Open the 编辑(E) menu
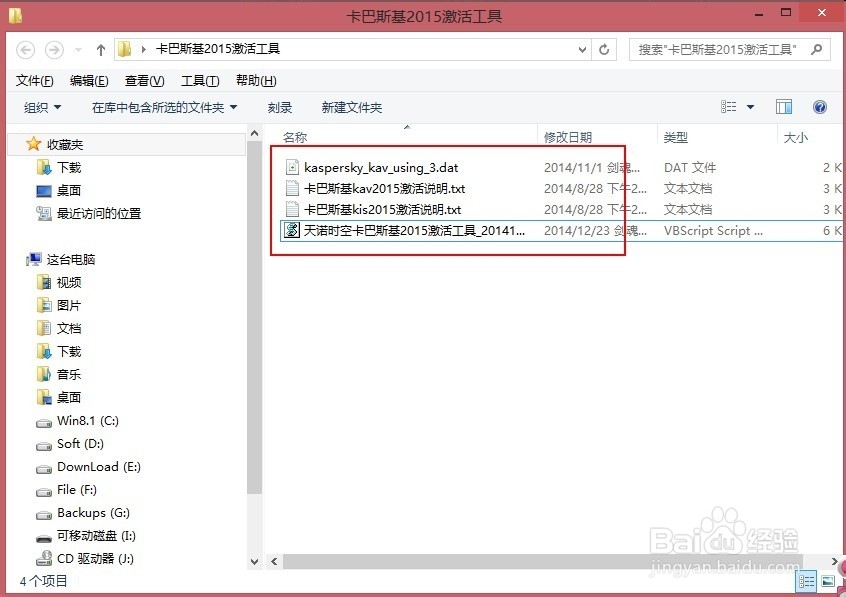 tap(89, 80)
